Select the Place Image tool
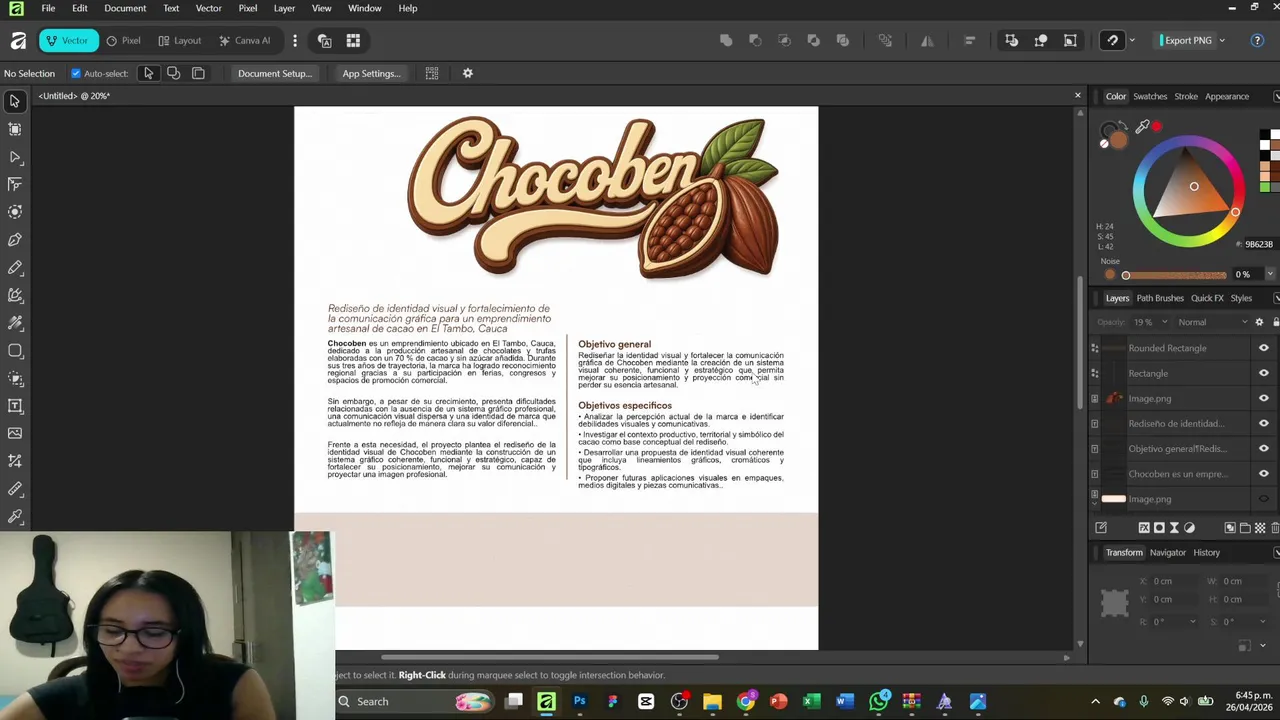The image size is (1280, 720). click(15, 433)
